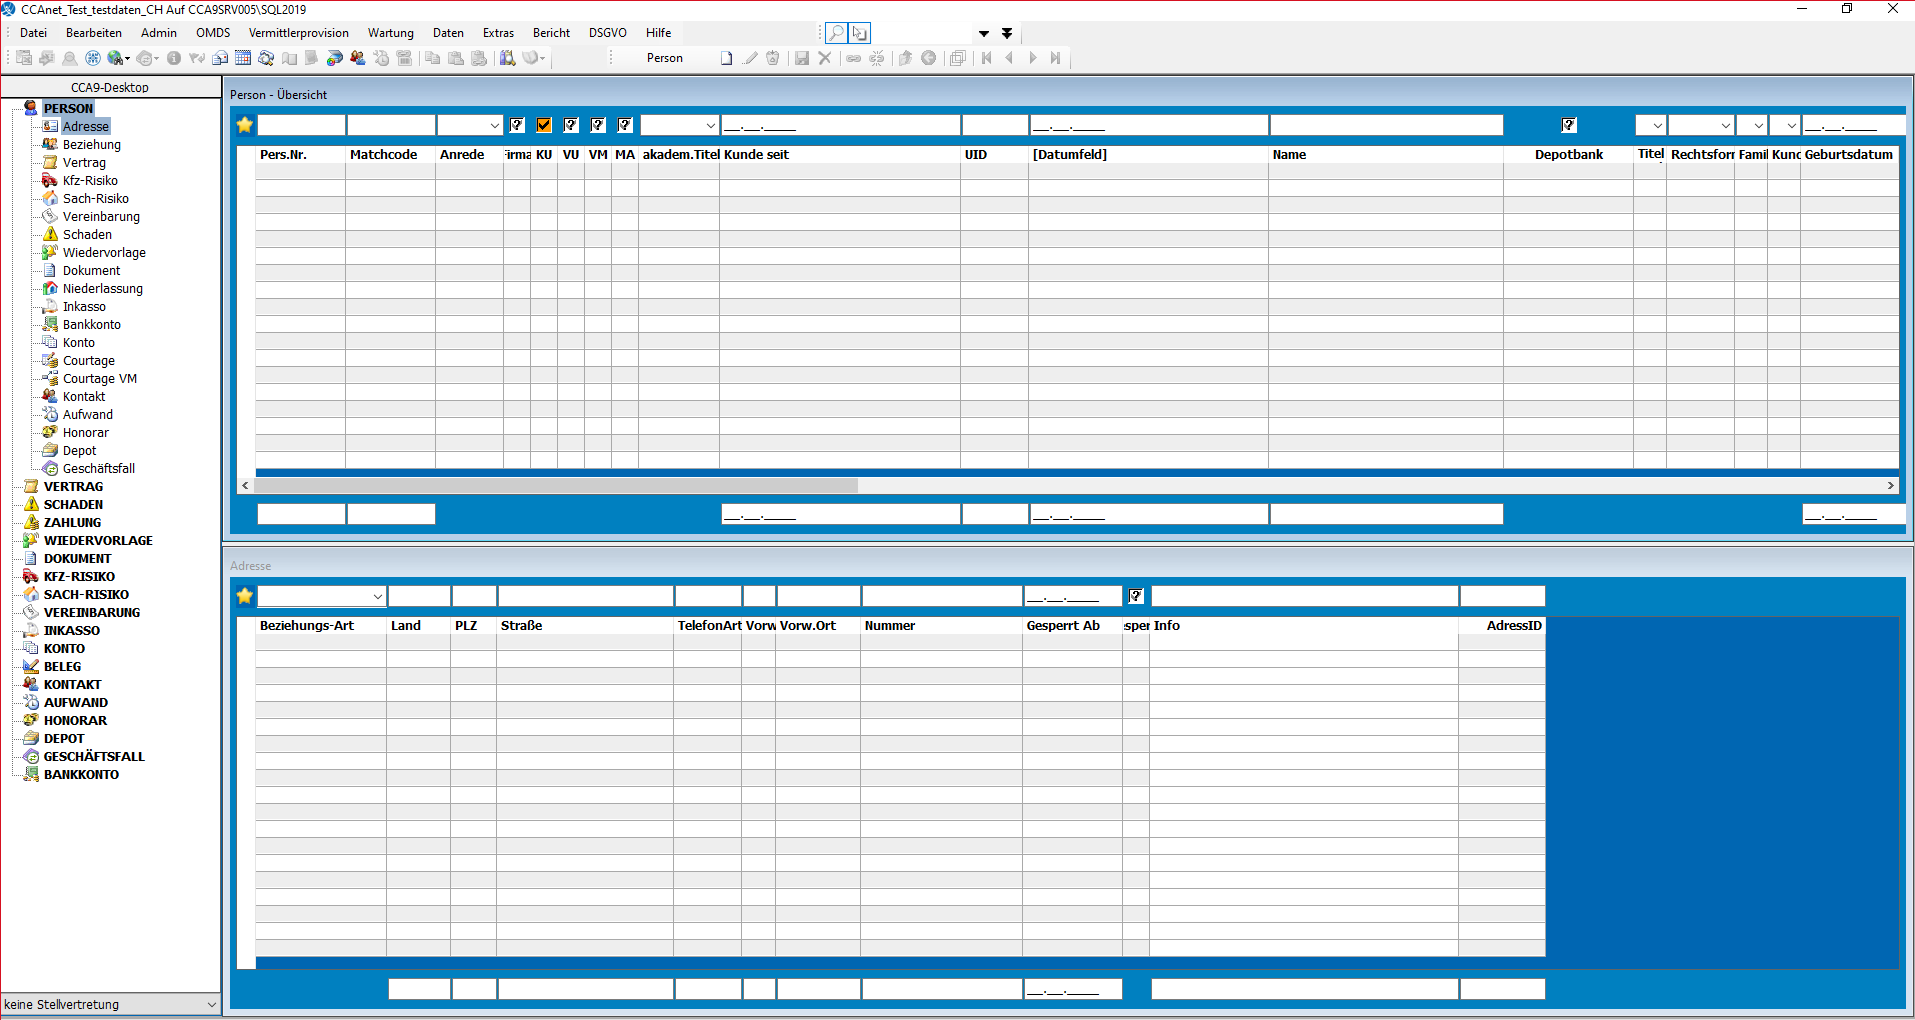Open the DSGVO menu
Screen dimensions: 1915x1020
[x=607, y=33]
